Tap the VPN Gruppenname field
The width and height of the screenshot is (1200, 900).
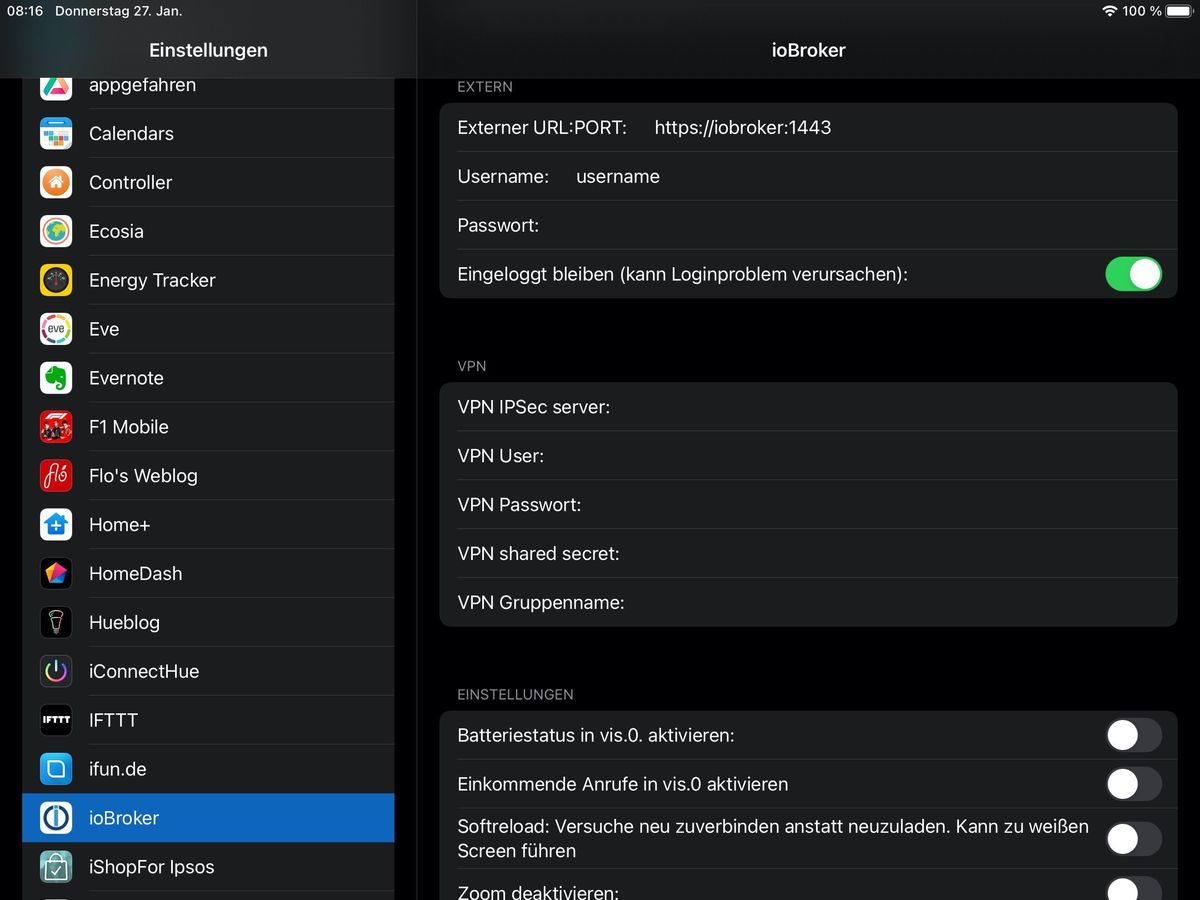808,602
